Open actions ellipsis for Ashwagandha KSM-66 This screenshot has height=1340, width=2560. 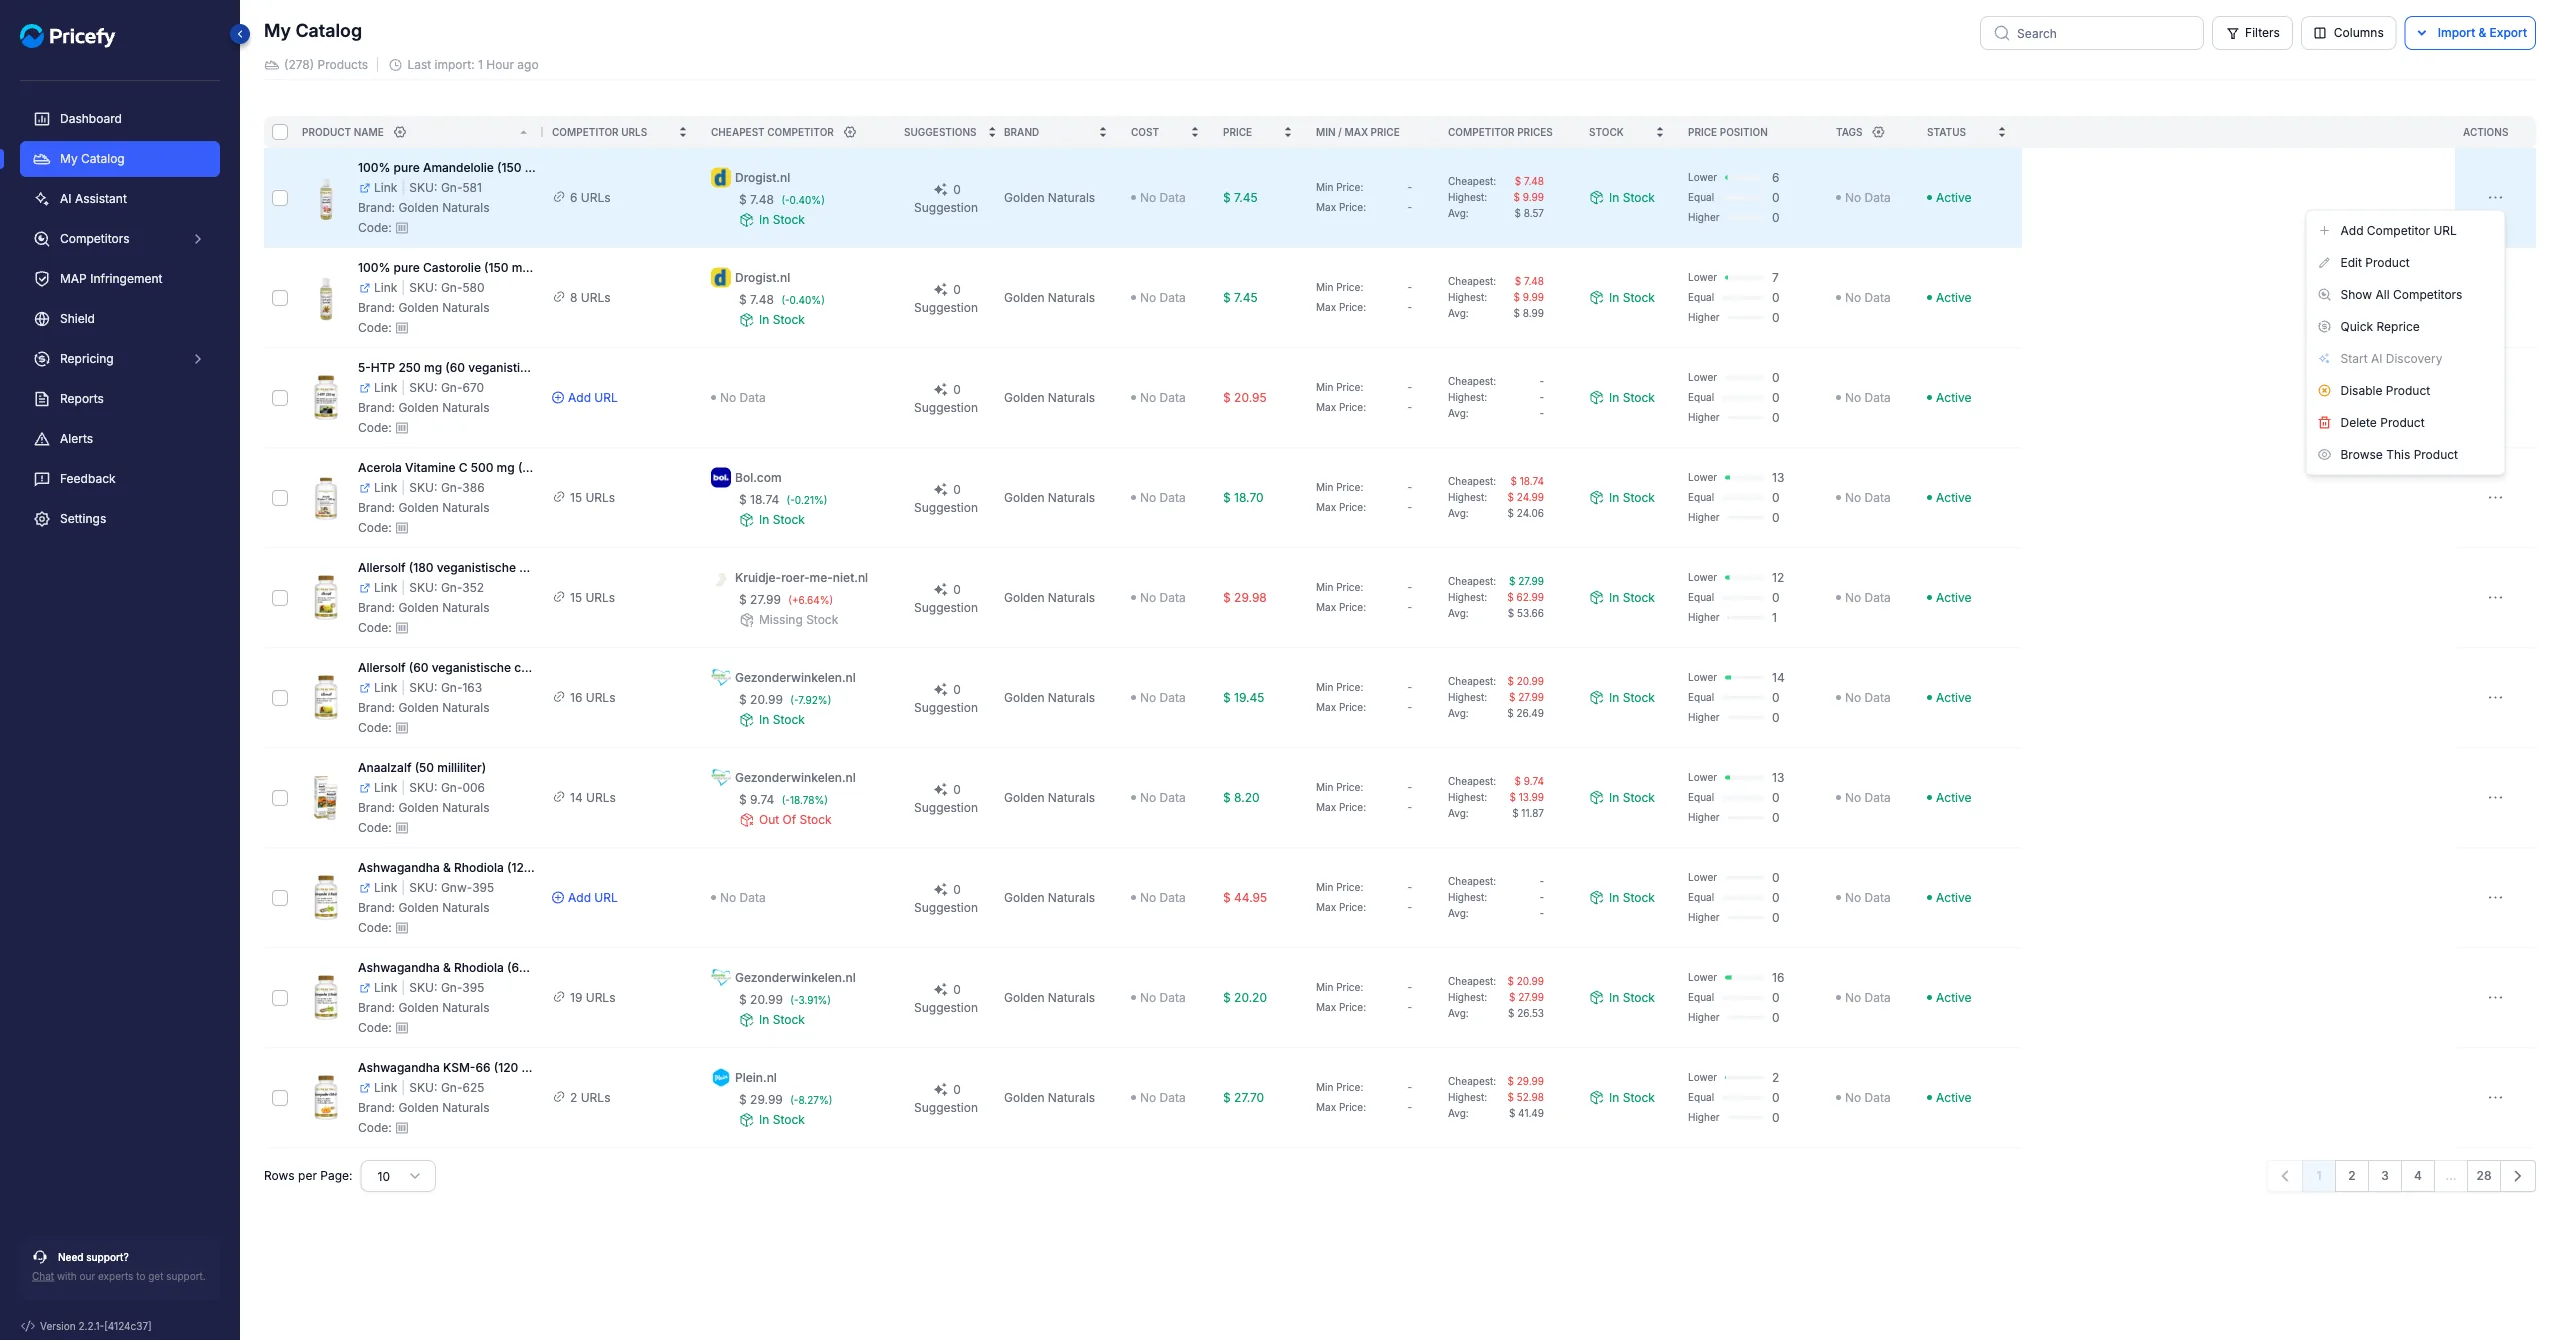pyautogui.click(x=2495, y=1098)
